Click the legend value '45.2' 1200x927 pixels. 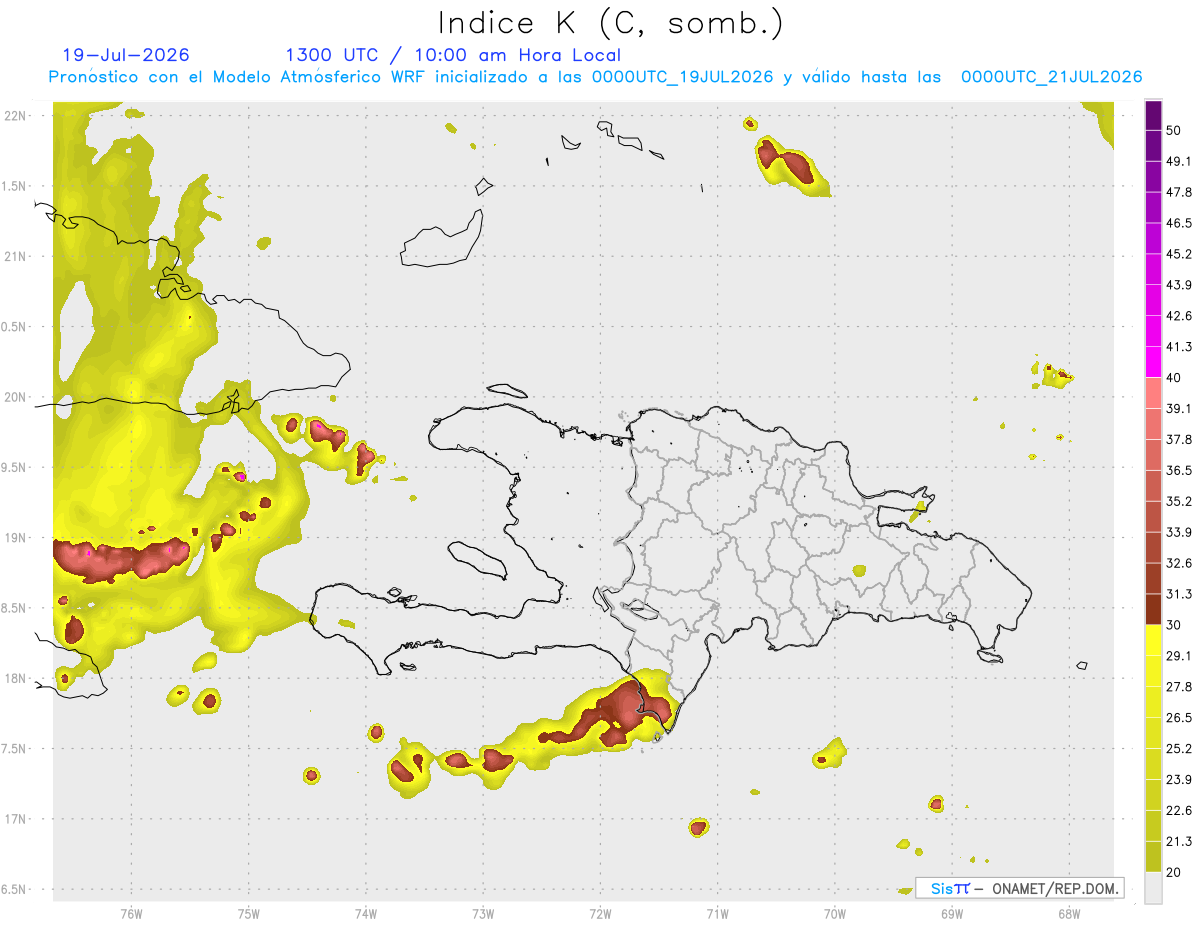(1179, 254)
